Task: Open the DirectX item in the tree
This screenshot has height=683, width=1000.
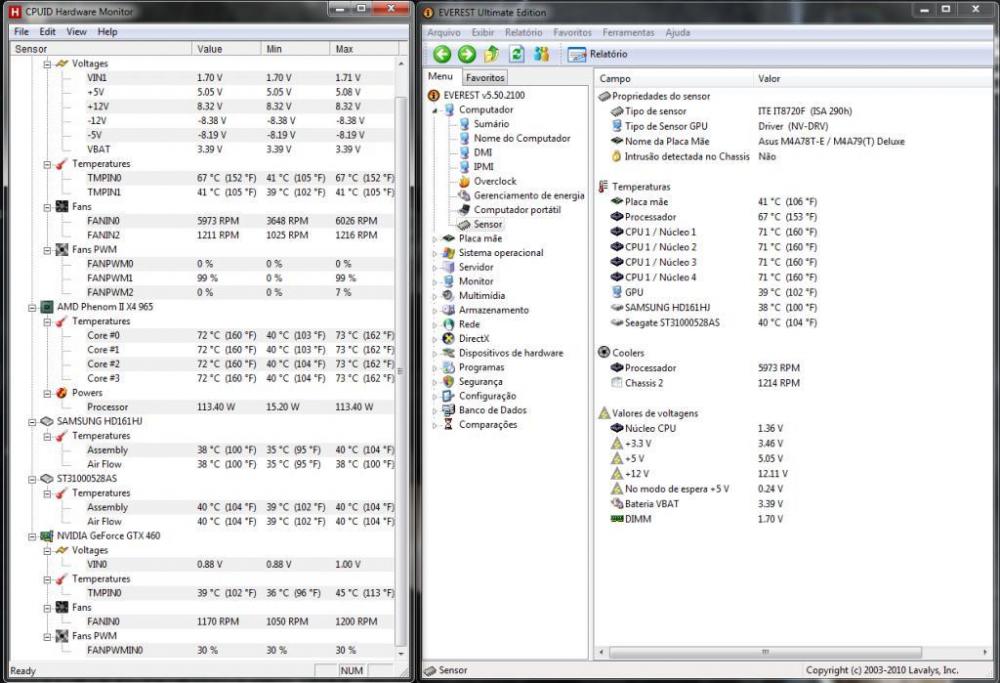Action: click(474, 339)
